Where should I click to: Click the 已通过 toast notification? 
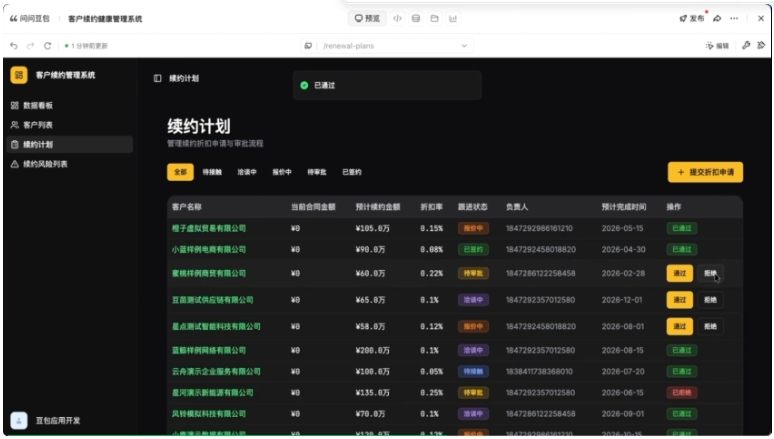click(x=387, y=85)
